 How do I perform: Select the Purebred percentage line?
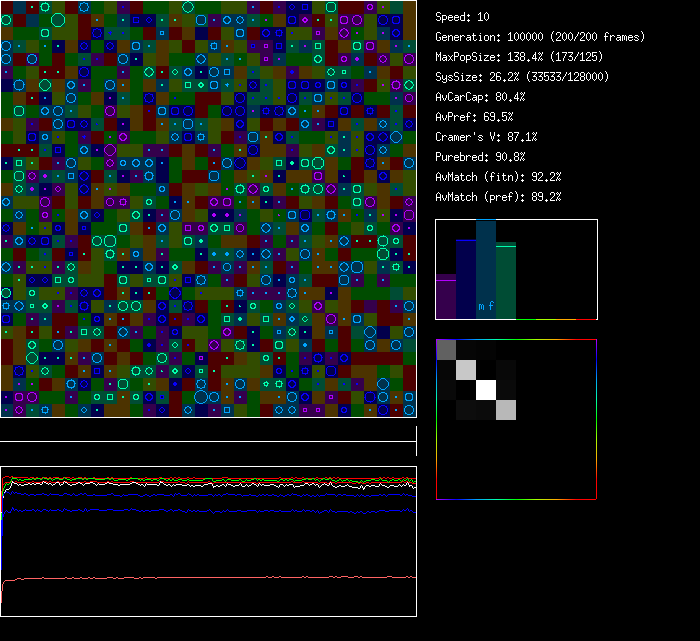pos(480,157)
